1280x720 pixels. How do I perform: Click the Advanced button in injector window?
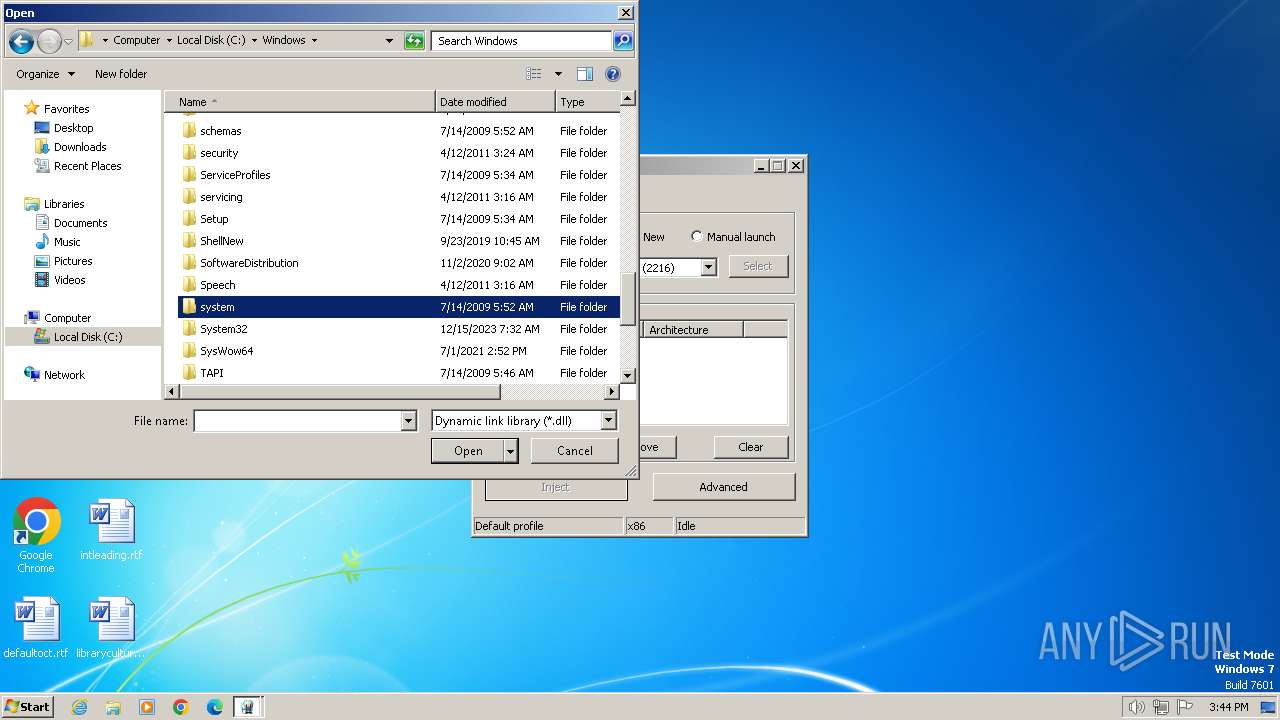tap(724, 487)
